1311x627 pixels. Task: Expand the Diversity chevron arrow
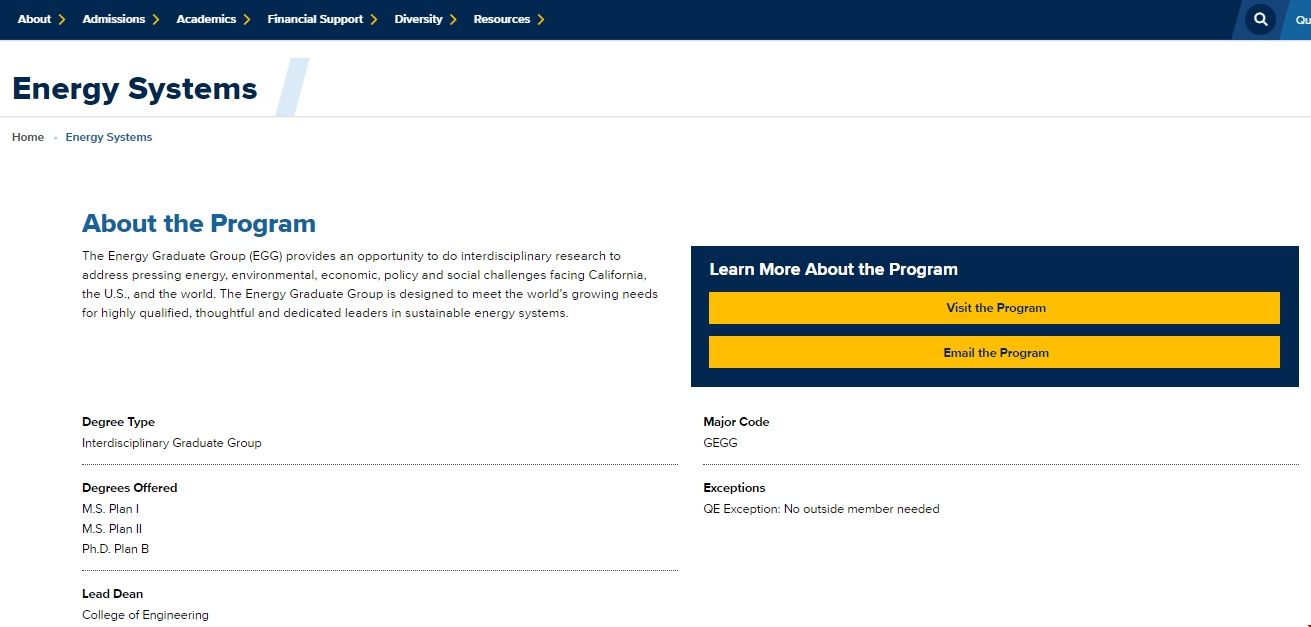[453, 20]
